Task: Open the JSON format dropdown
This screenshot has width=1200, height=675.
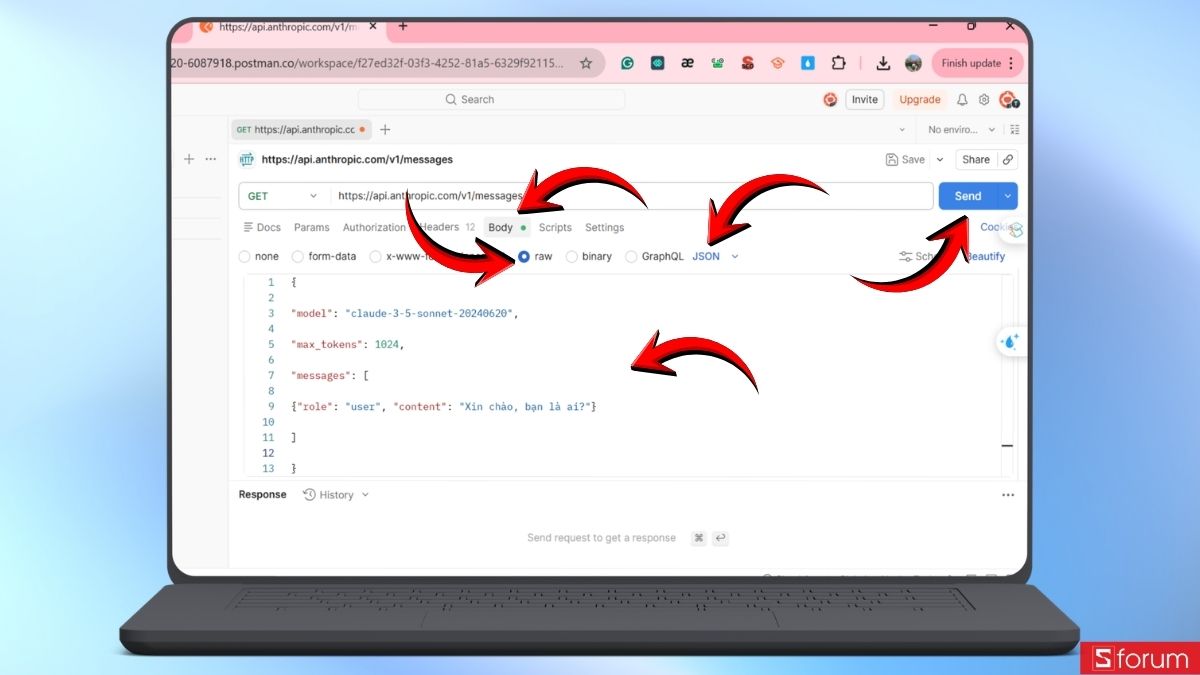Action: tap(715, 257)
